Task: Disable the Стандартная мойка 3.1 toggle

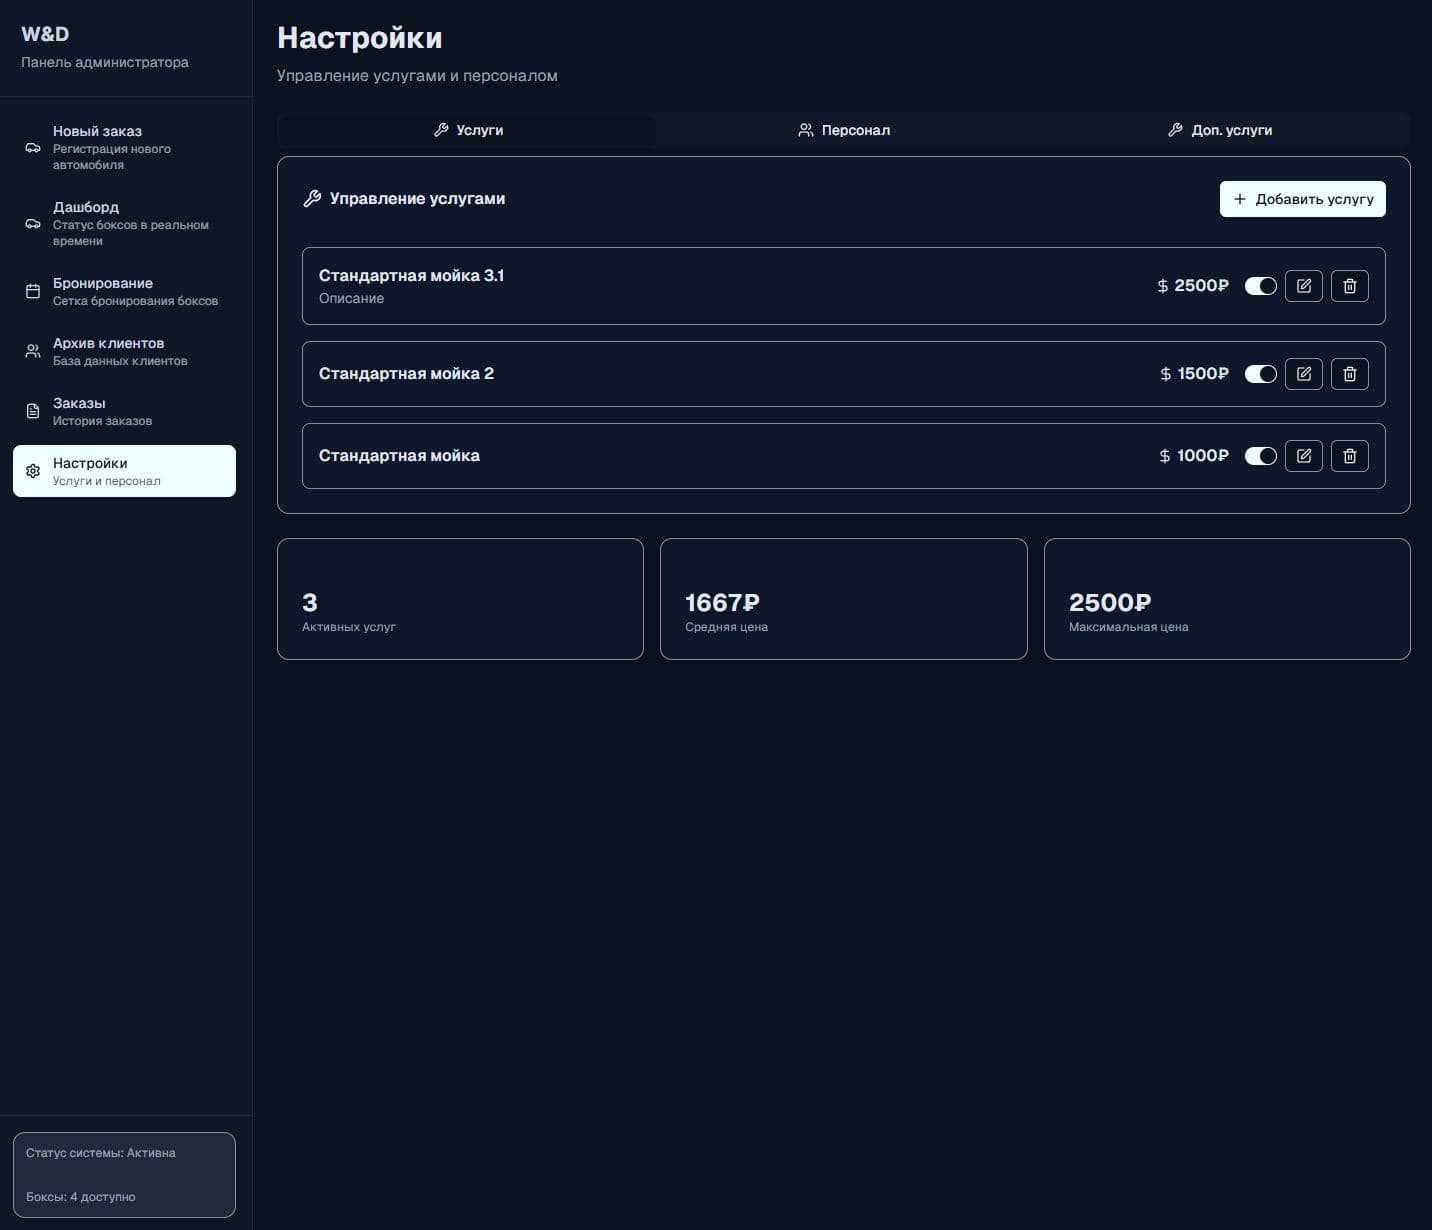Action: 1260,286
